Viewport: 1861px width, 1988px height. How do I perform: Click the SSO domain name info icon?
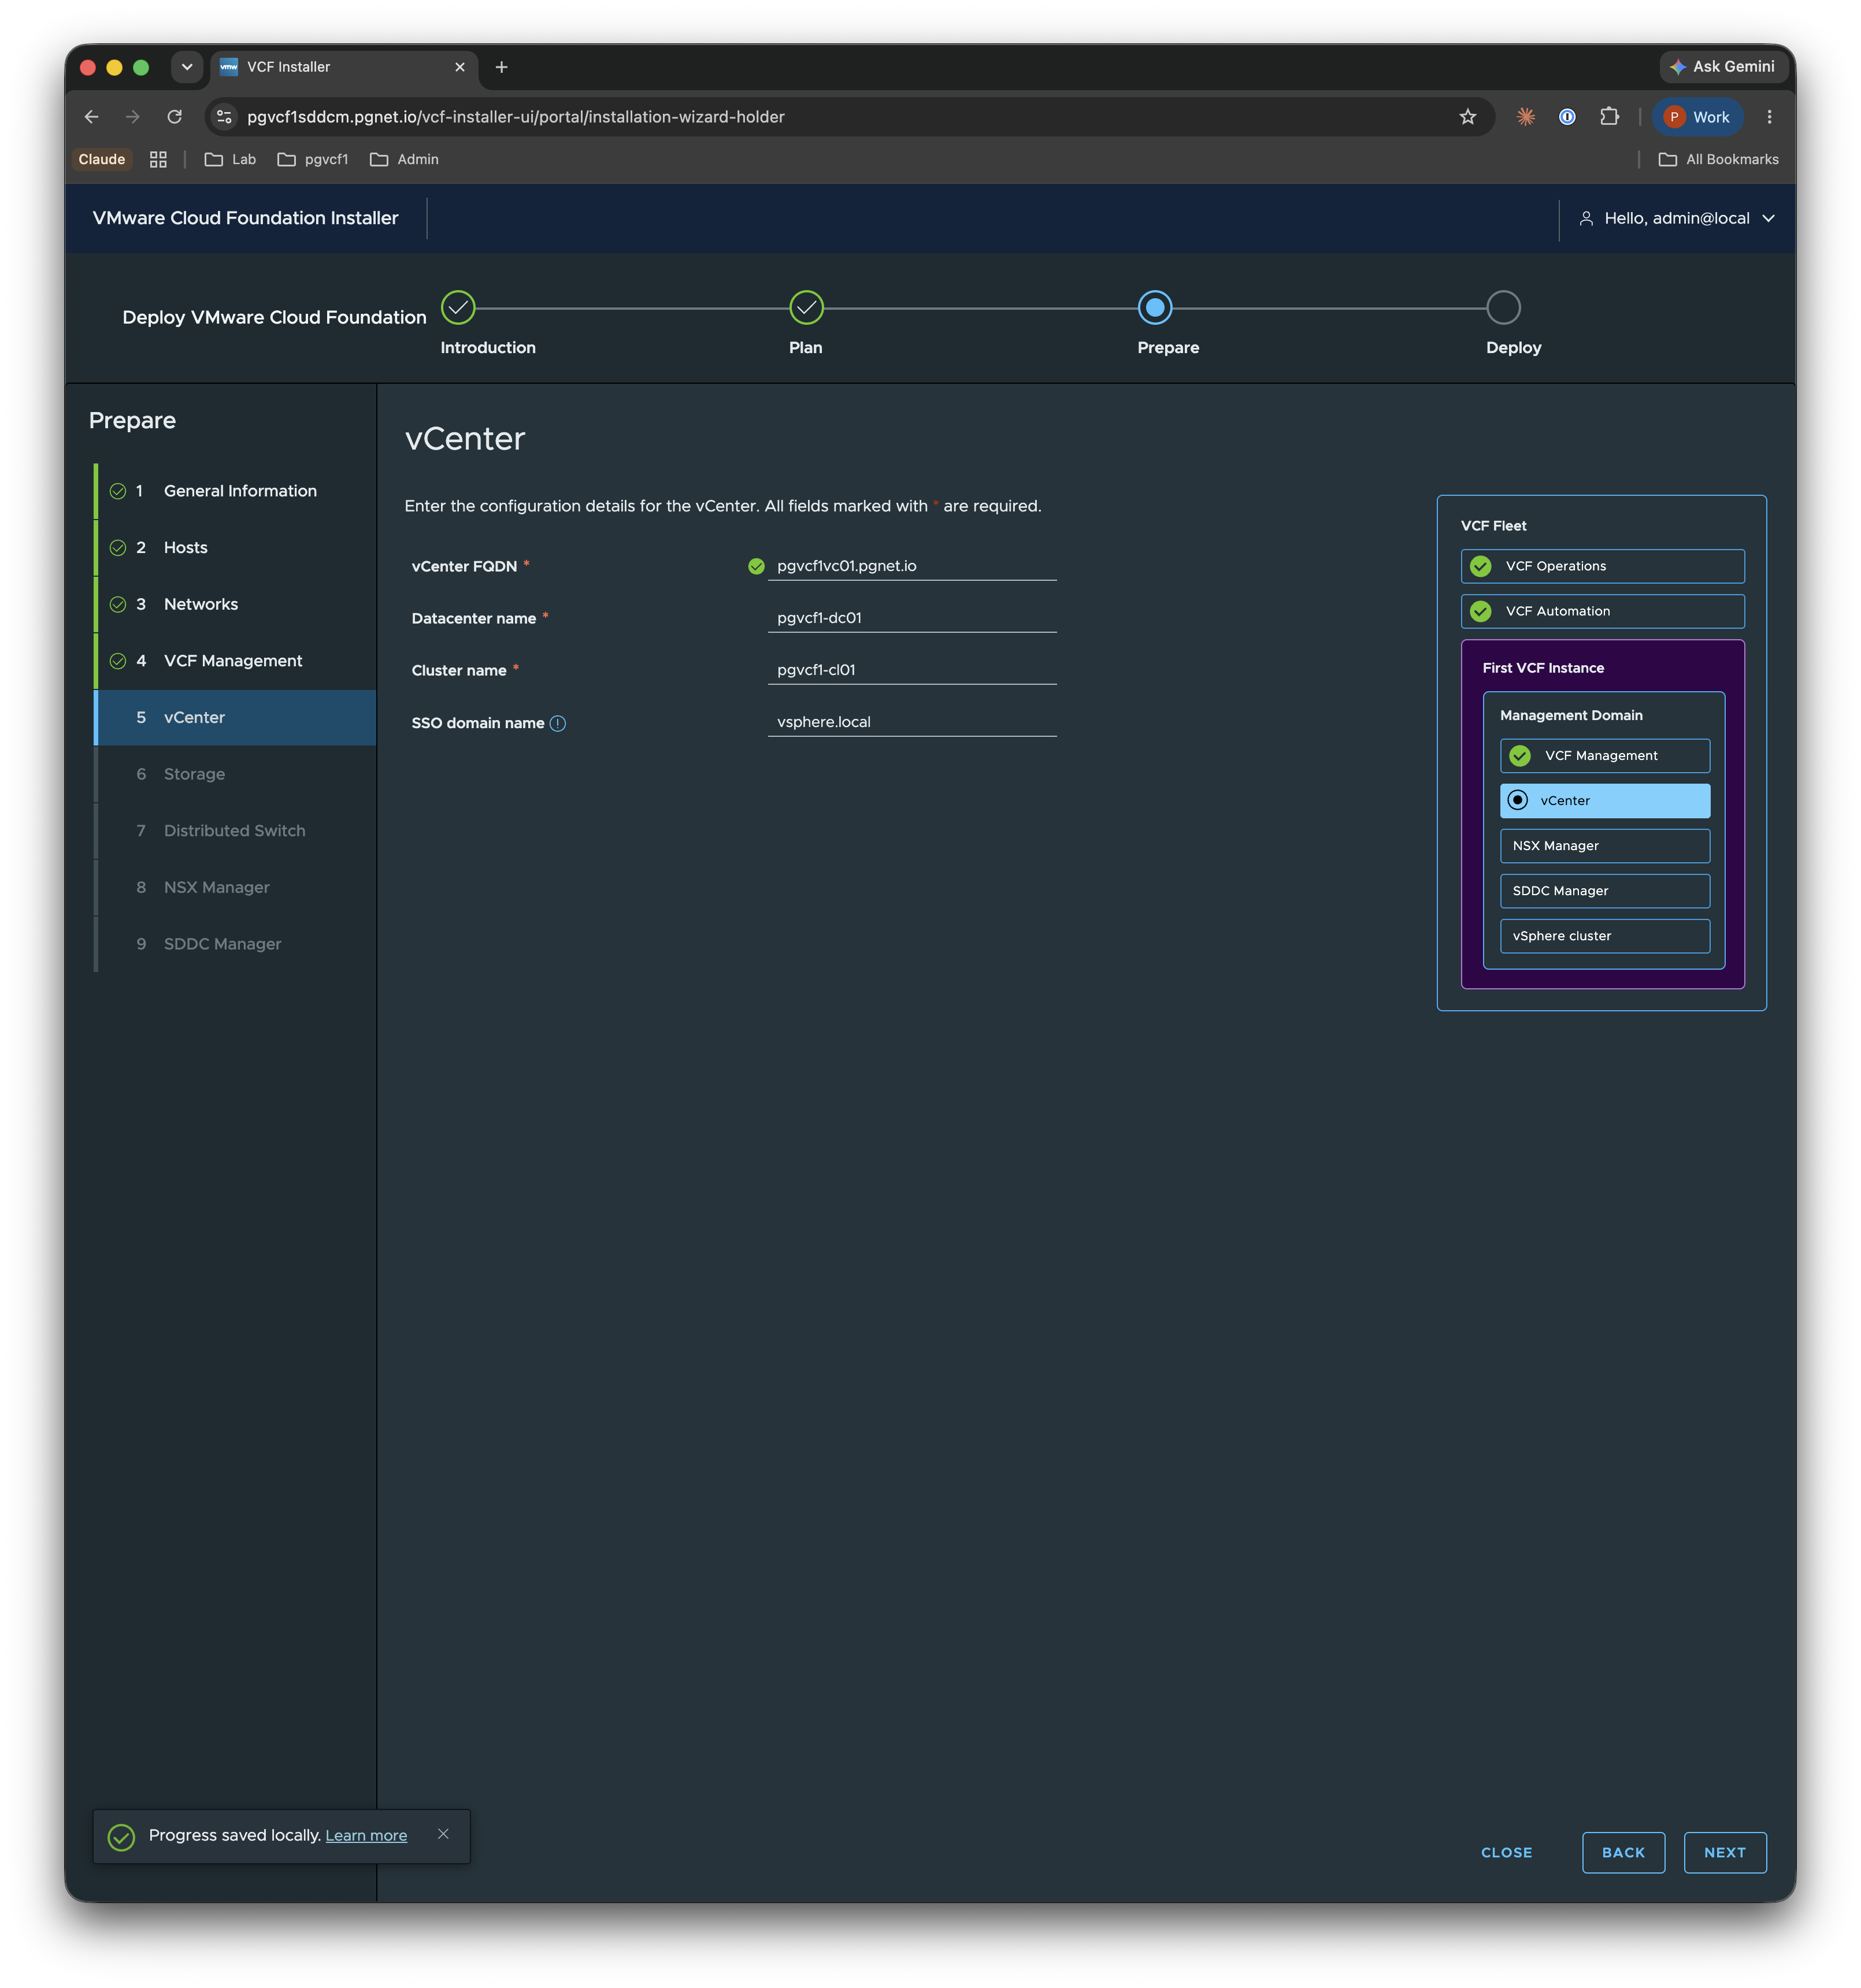click(x=558, y=723)
